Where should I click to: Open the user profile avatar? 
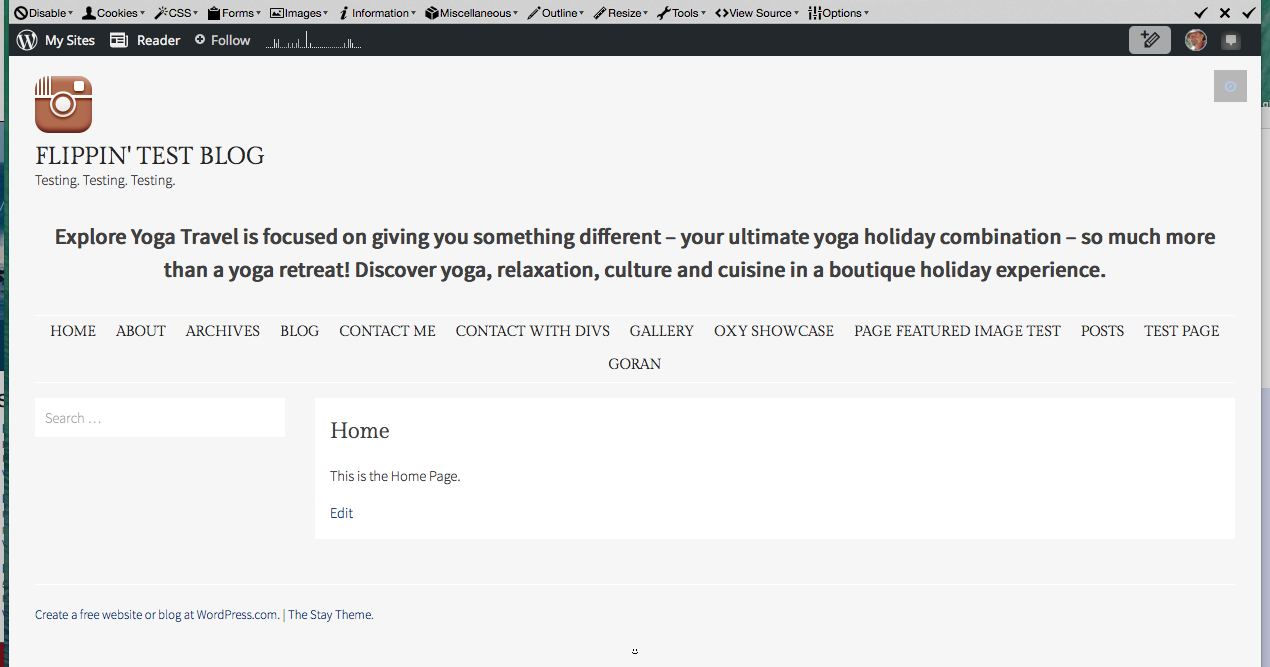click(1195, 40)
